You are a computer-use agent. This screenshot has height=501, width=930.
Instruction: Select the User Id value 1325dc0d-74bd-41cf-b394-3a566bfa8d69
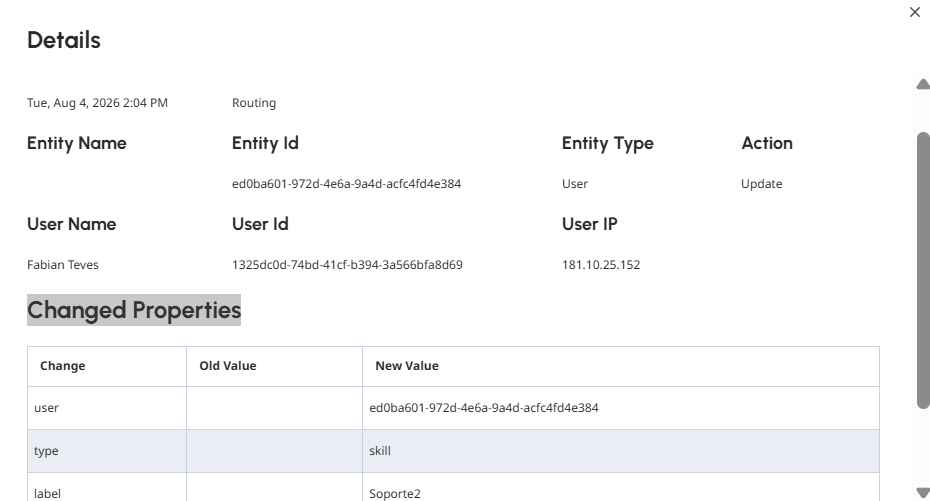click(347, 264)
